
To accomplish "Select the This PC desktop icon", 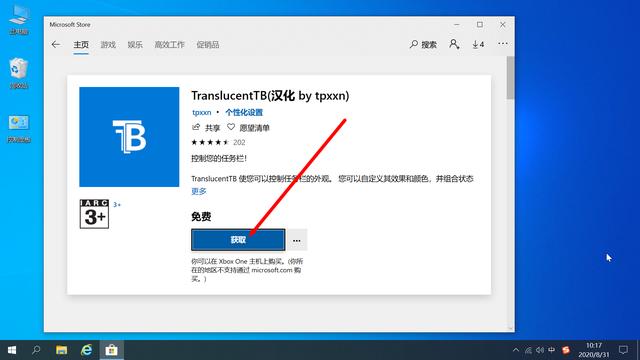I will point(18,20).
